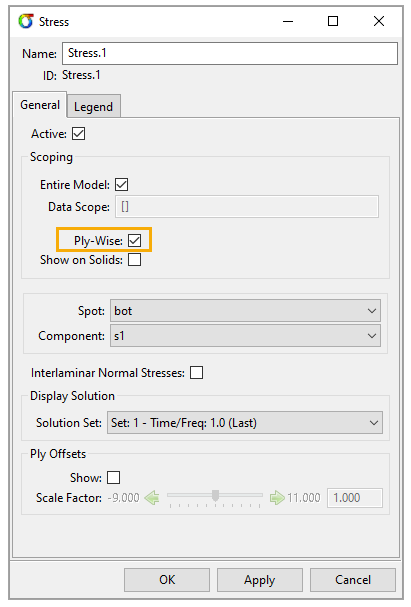Toggle the Entire Model checkbox
411x607 pixels.
[x=122, y=185]
